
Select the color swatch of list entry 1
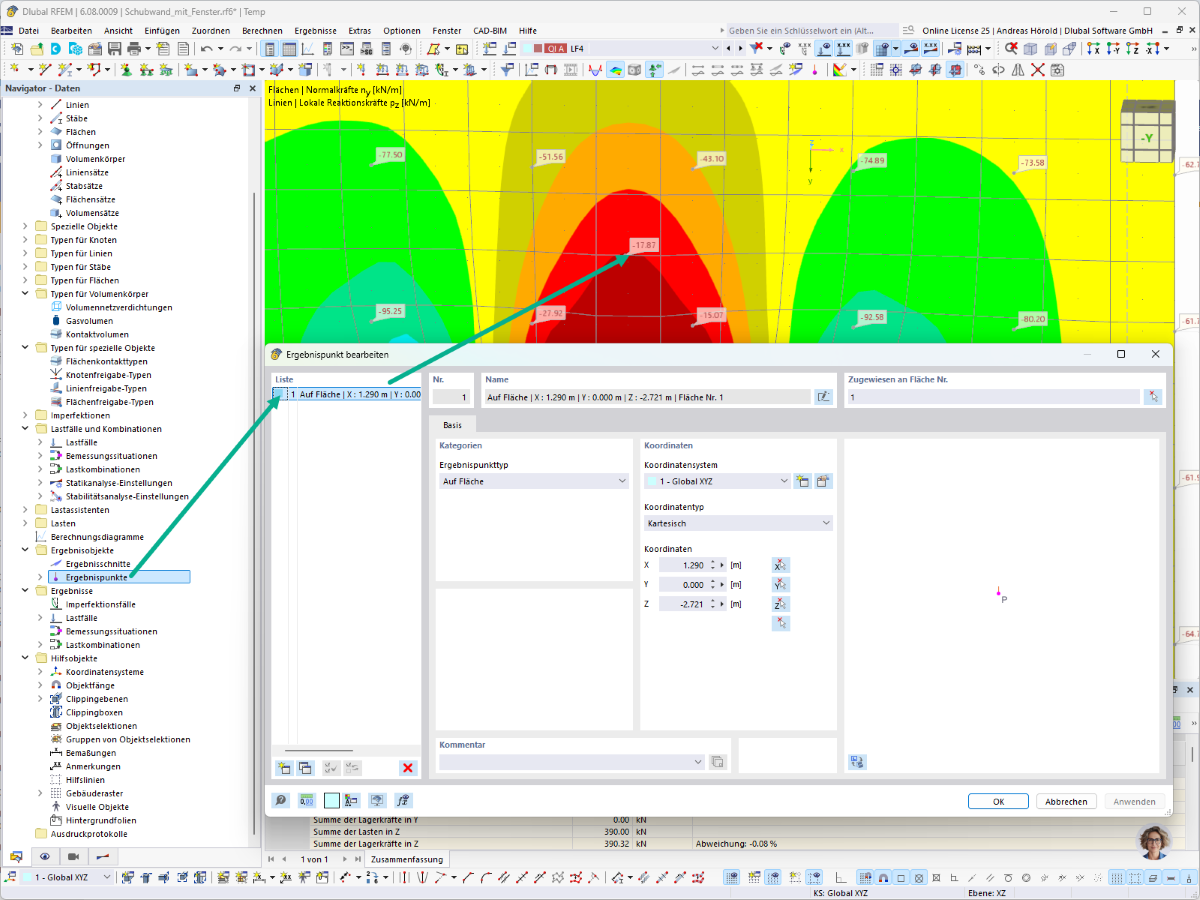(x=279, y=395)
